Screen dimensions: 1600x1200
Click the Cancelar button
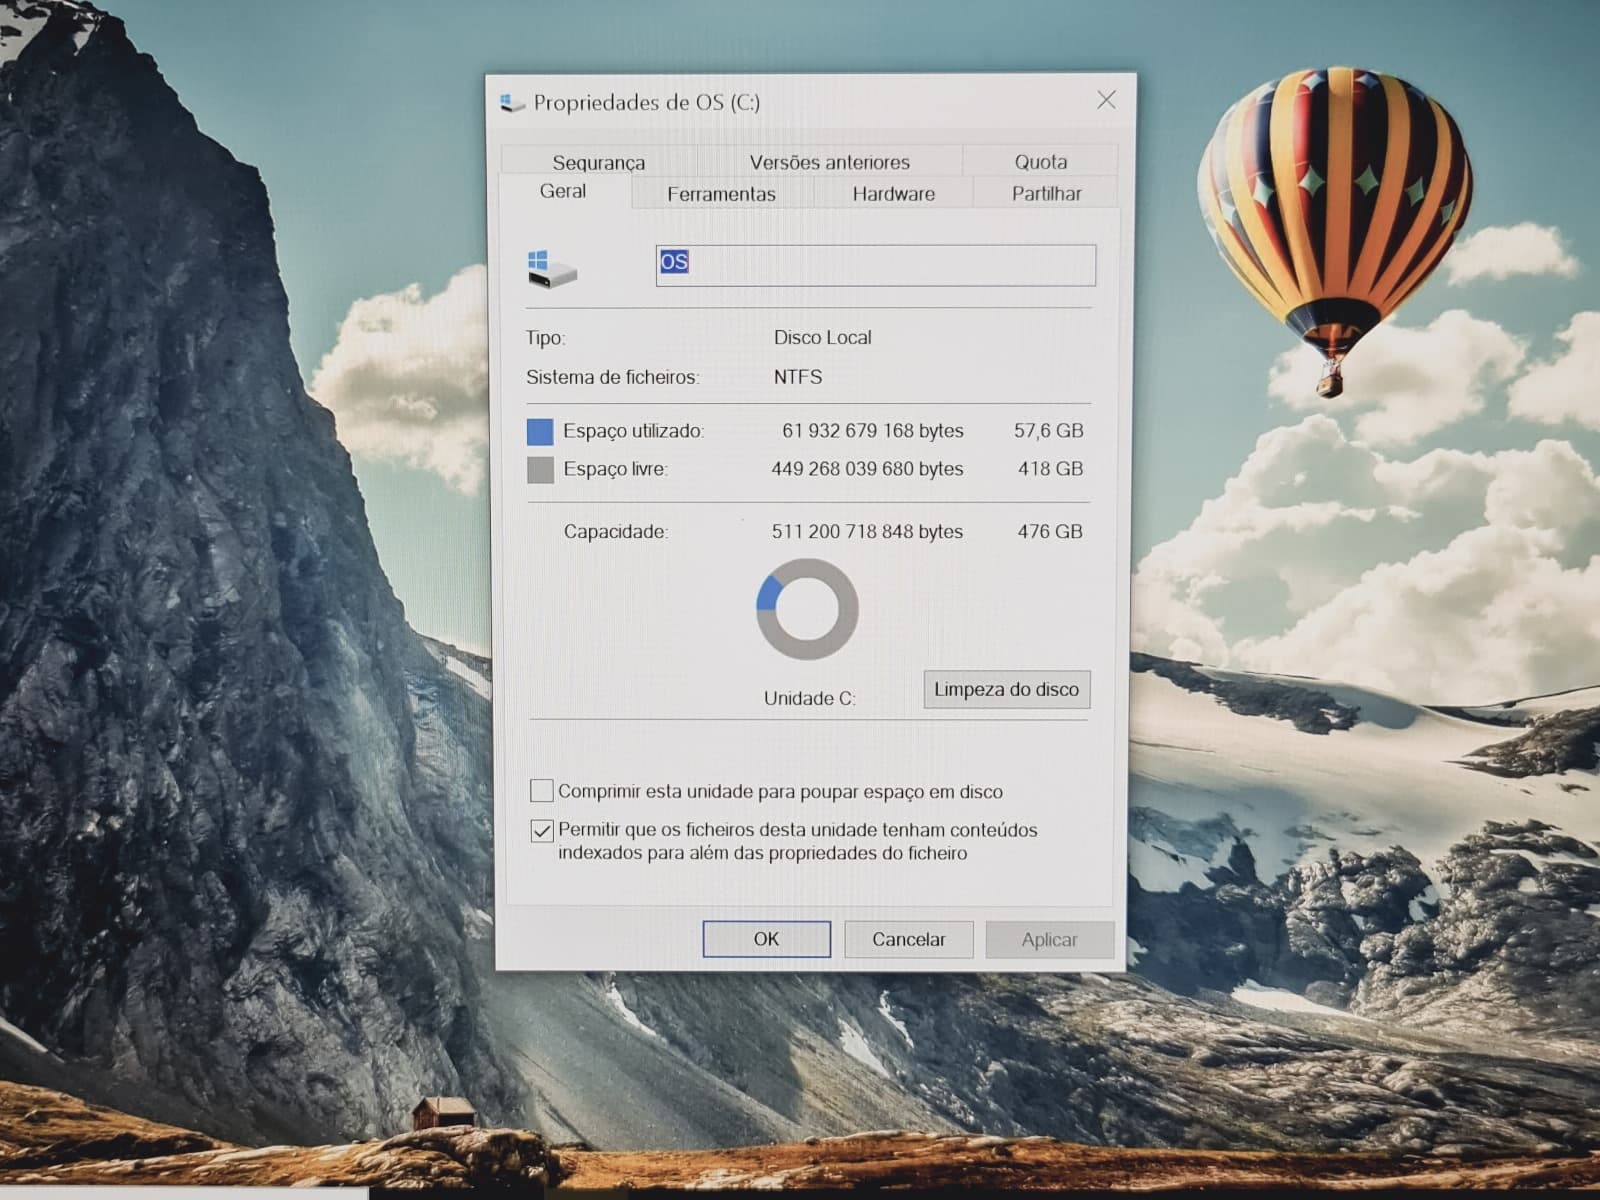tap(908, 939)
